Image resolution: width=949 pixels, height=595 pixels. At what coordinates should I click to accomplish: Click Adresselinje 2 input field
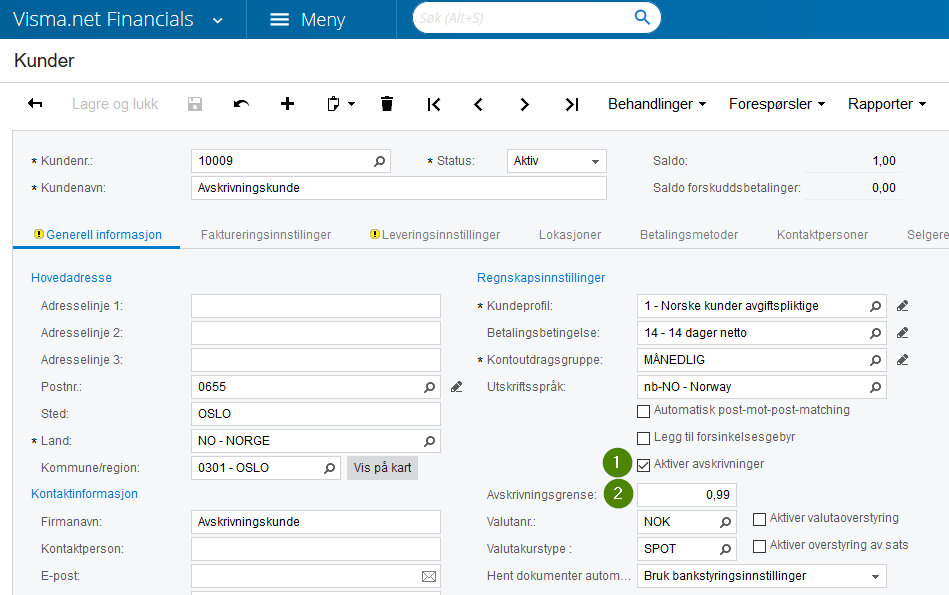(x=316, y=333)
